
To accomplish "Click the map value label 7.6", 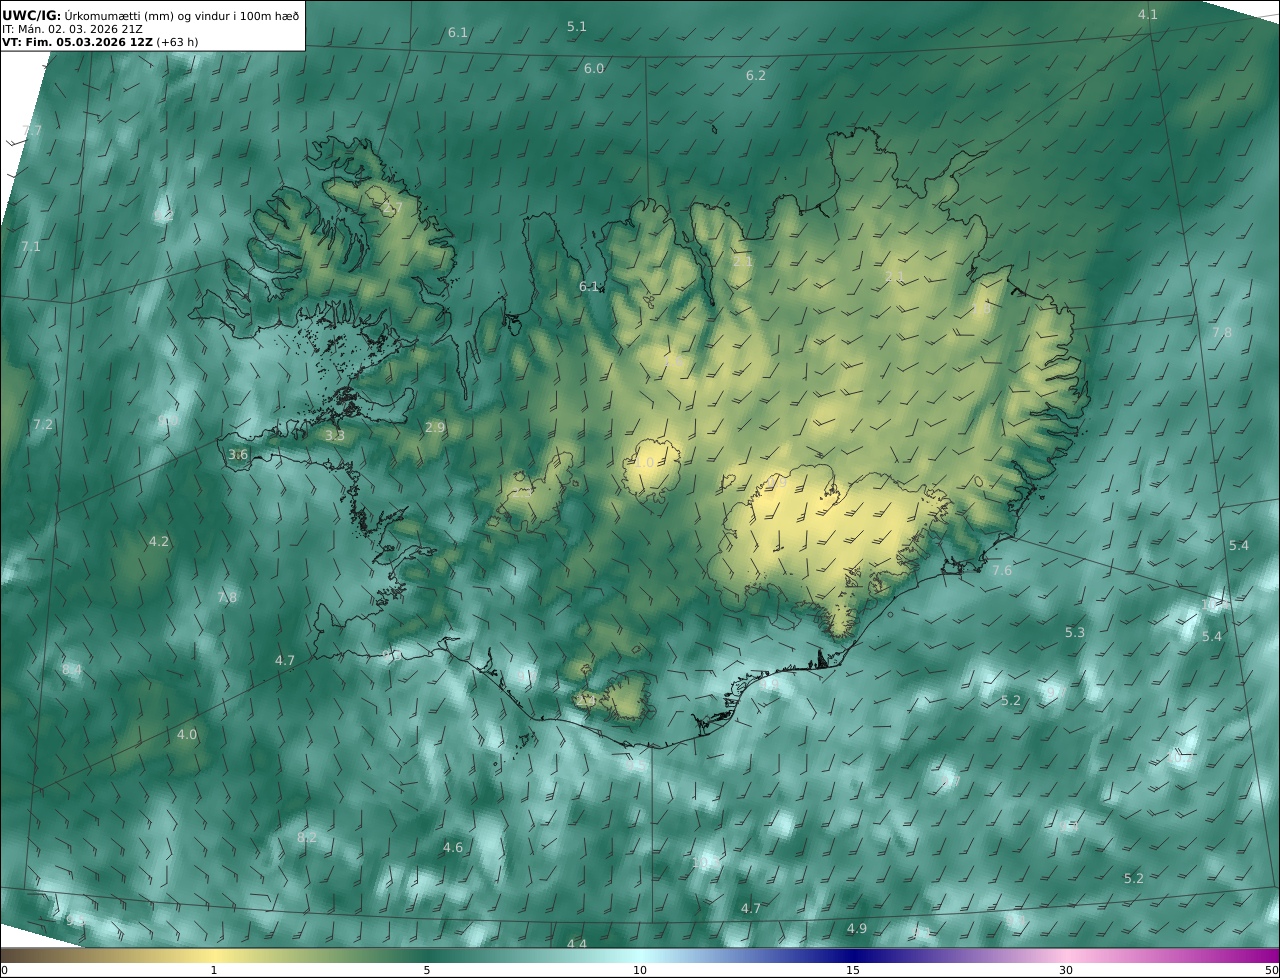I will point(1002,571).
